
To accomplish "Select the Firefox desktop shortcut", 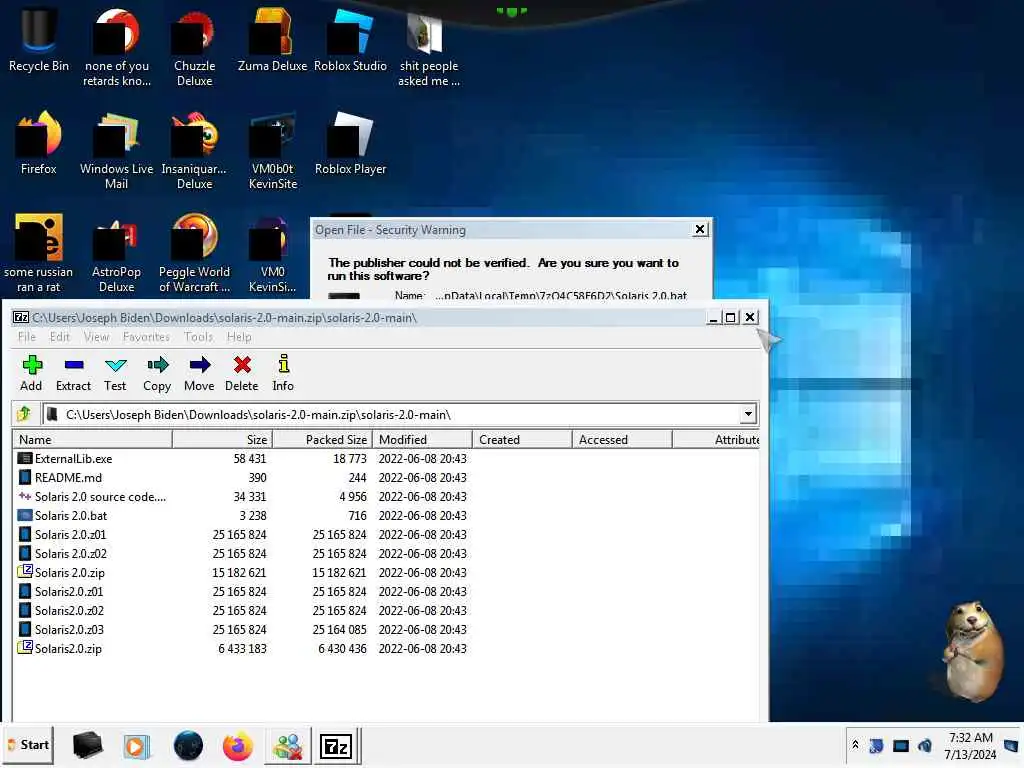I will click(39, 143).
